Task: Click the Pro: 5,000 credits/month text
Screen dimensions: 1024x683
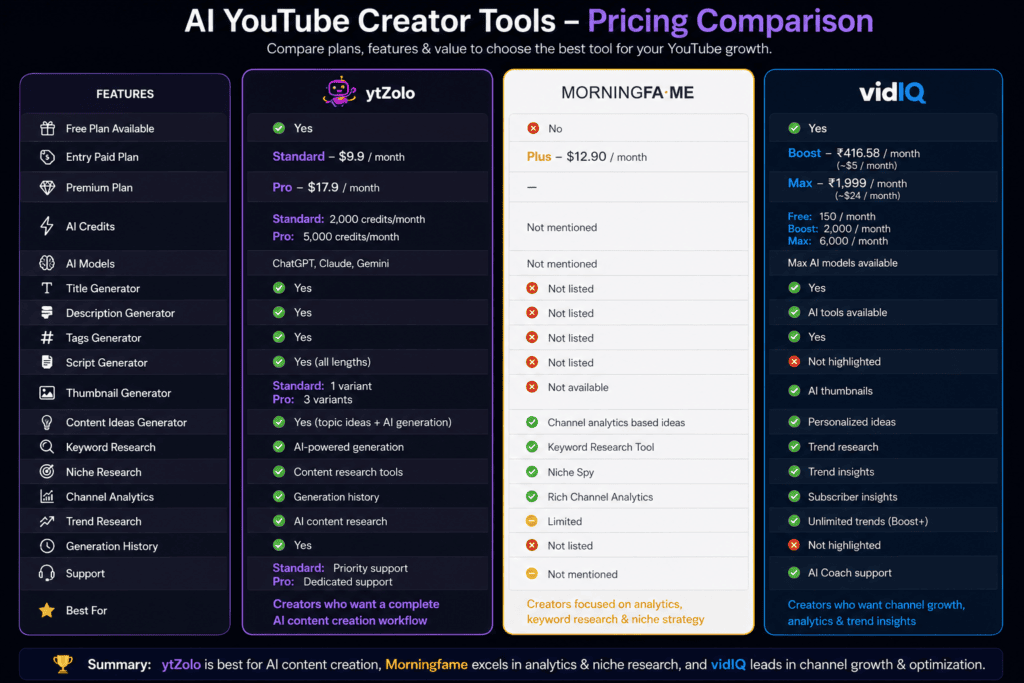Action: (336, 236)
